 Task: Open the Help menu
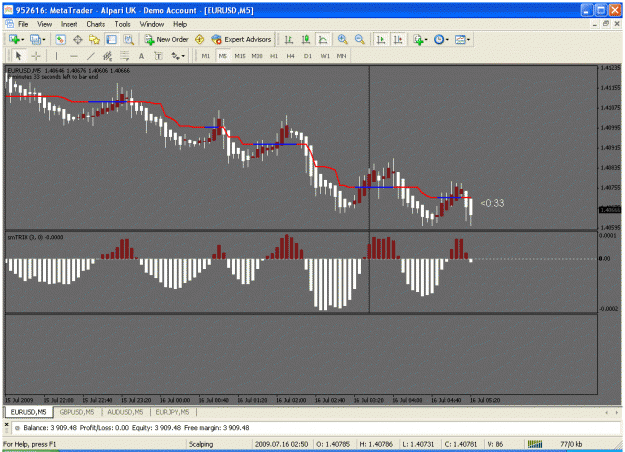[180, 24]
